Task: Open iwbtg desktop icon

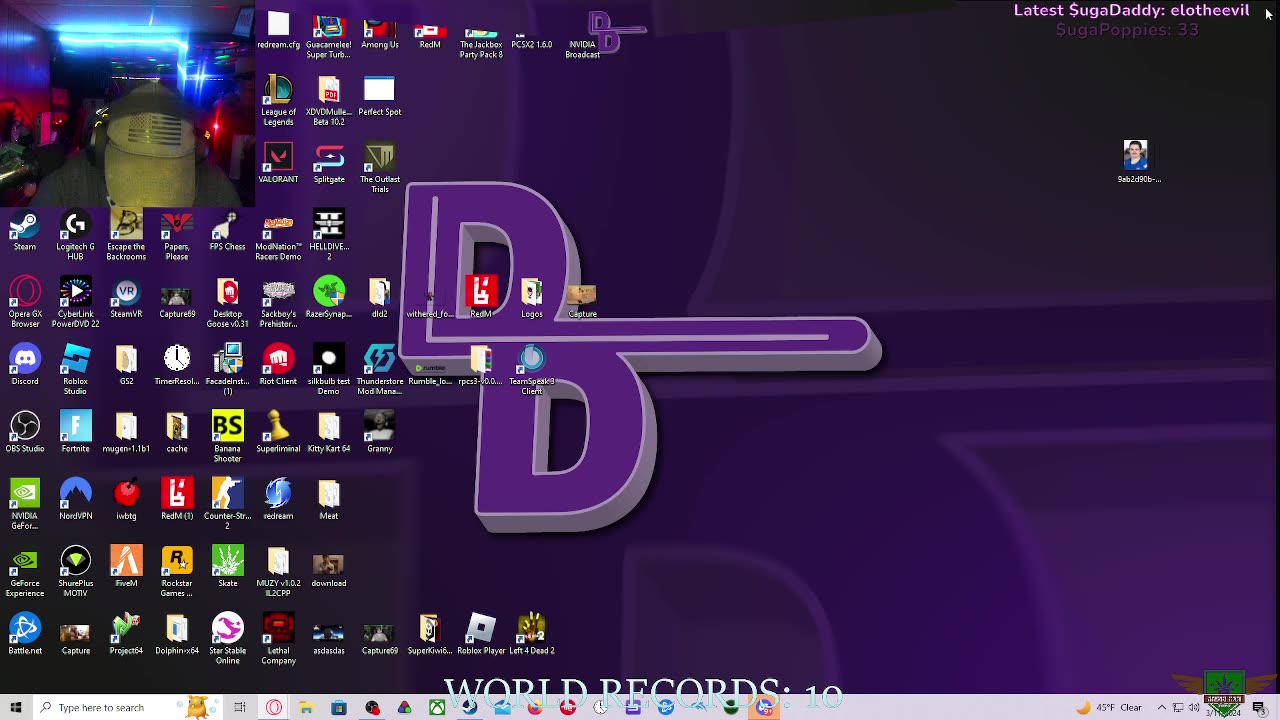Action: pos(126,500)
